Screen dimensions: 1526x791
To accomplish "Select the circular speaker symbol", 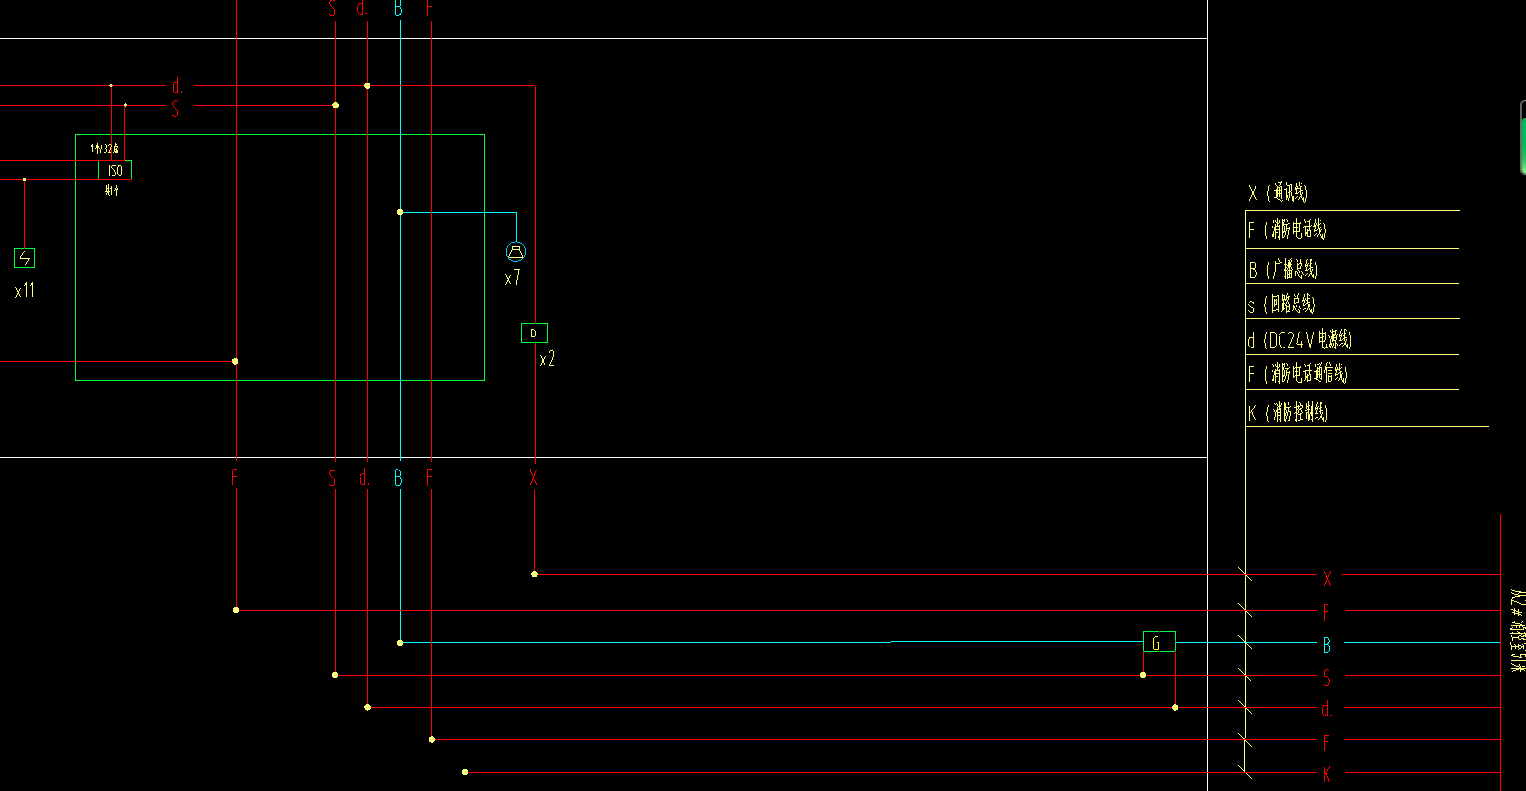I will tap(516, 251).
